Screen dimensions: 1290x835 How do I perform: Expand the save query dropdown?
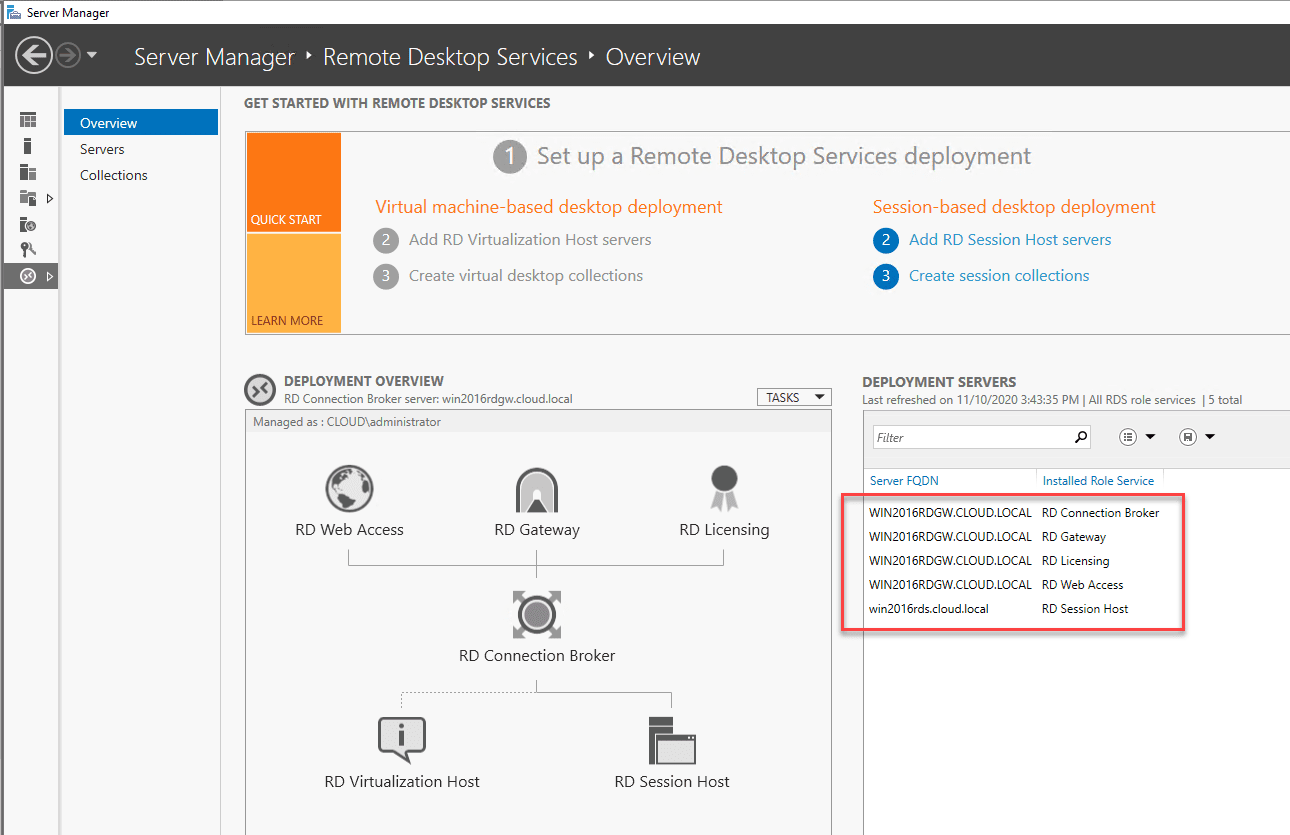[x=1196, y=437]
